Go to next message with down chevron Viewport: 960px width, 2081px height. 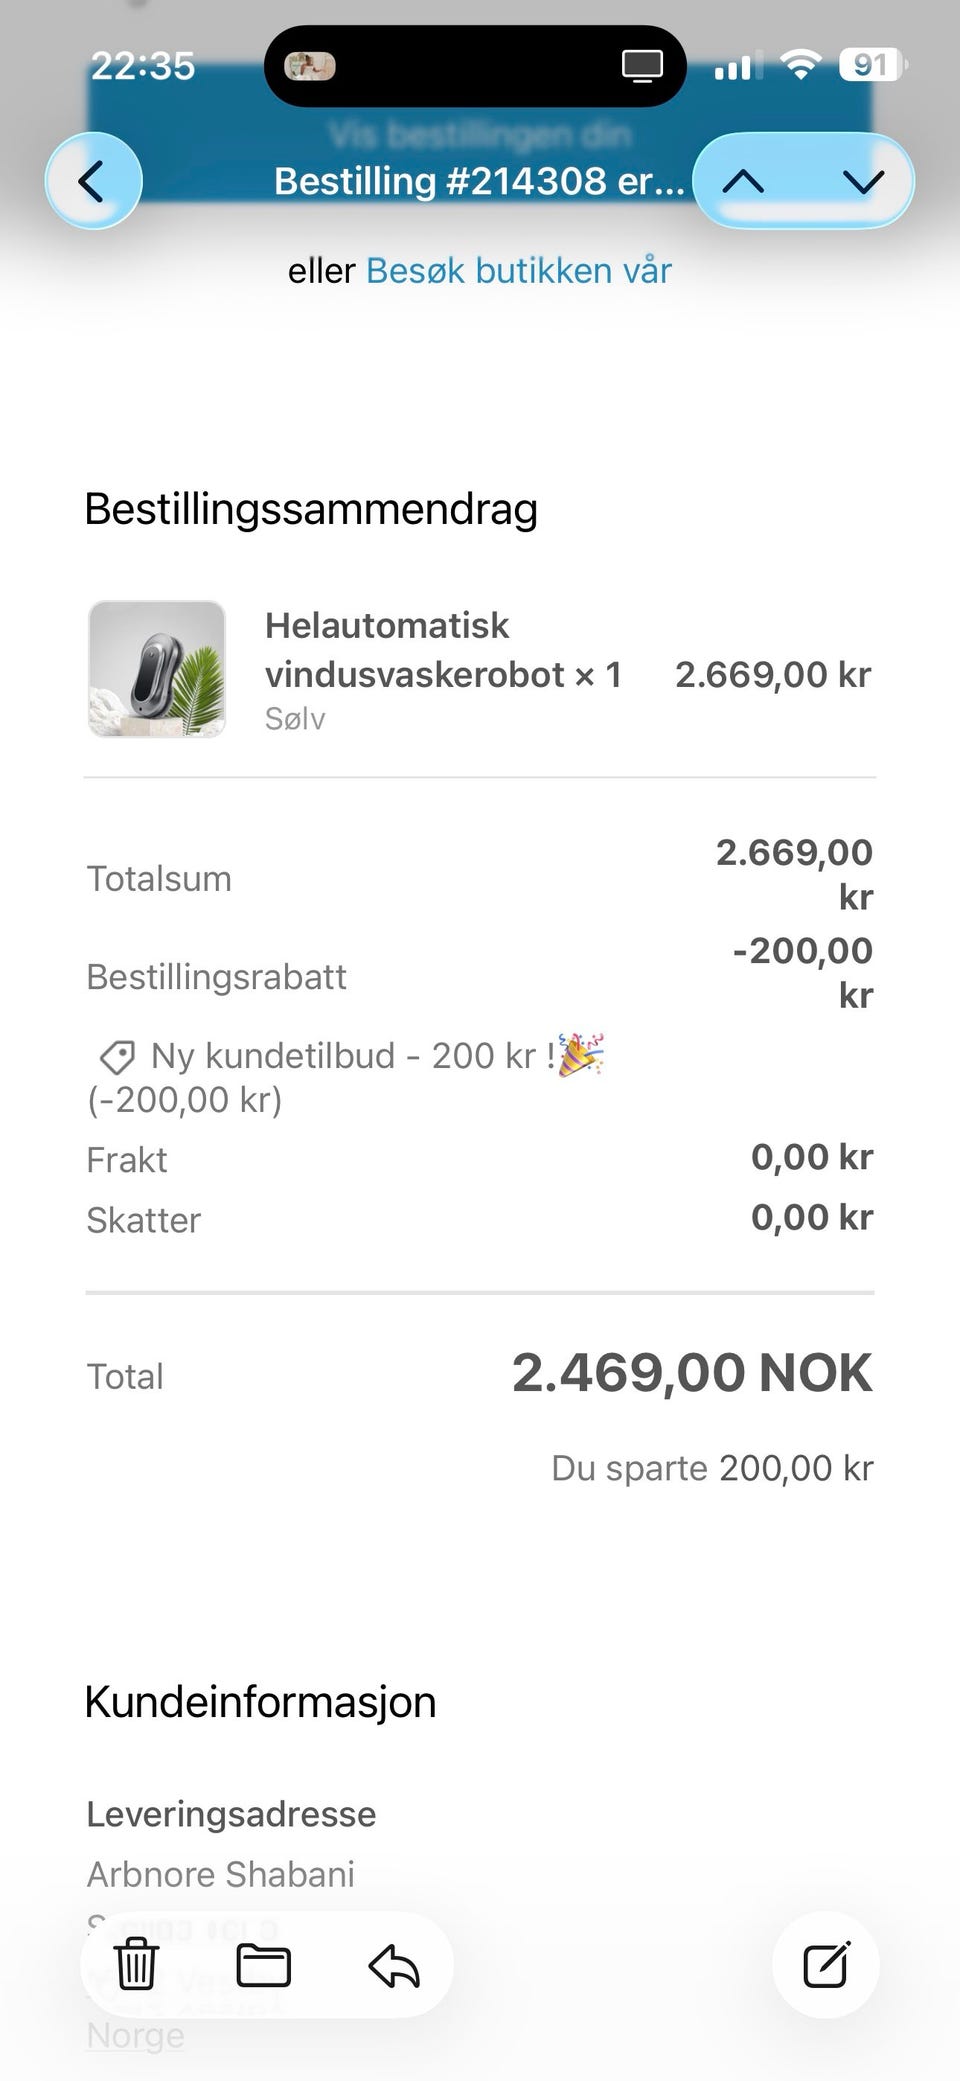pyautogui.click(x=863, y=181)
